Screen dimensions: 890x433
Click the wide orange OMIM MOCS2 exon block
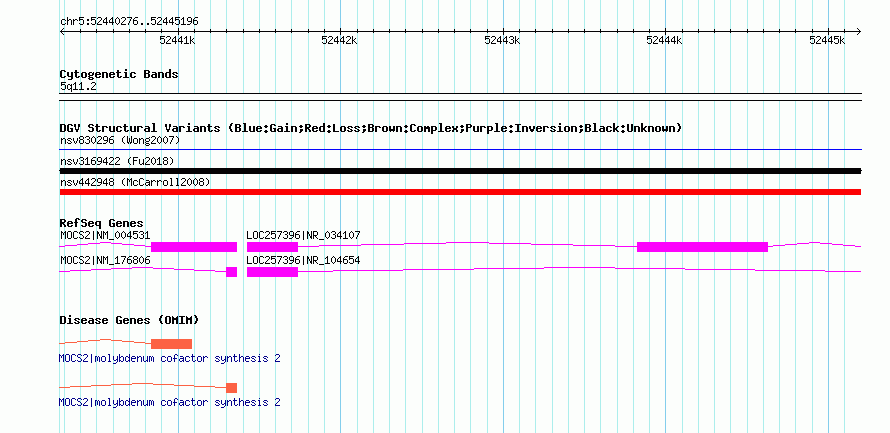click(171, 344)
